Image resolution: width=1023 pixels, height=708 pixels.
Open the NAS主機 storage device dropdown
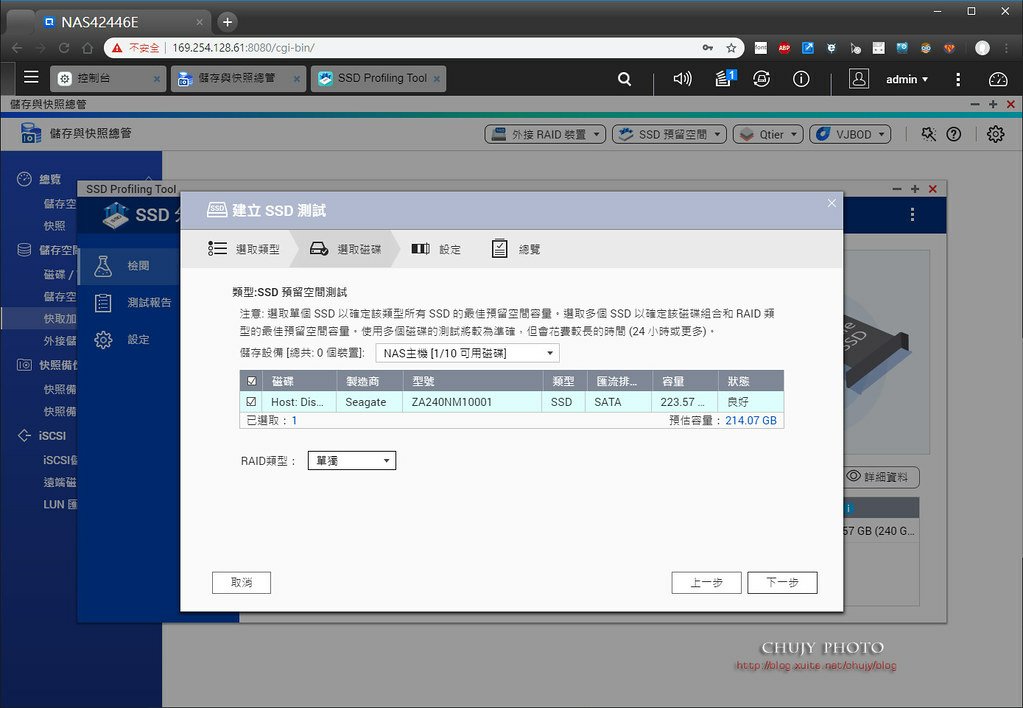tap(467, 353)
